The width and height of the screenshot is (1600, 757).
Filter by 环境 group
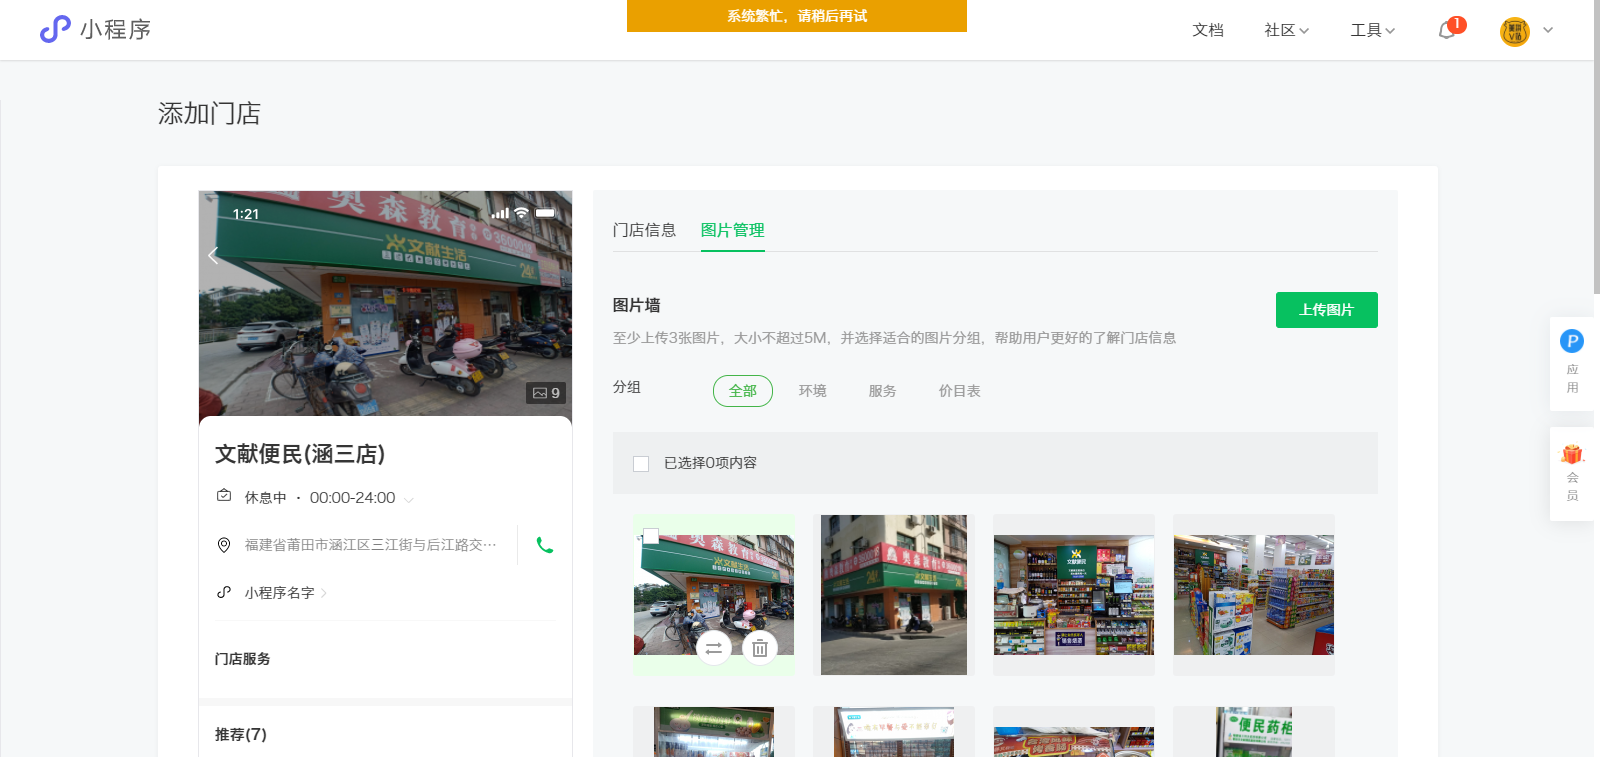(x=813, y=391)
